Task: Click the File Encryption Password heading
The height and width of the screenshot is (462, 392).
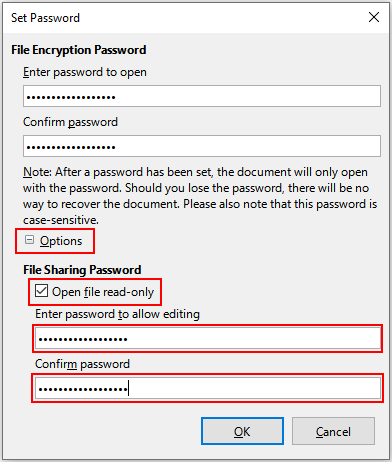Action: click(x=79, y=50)
